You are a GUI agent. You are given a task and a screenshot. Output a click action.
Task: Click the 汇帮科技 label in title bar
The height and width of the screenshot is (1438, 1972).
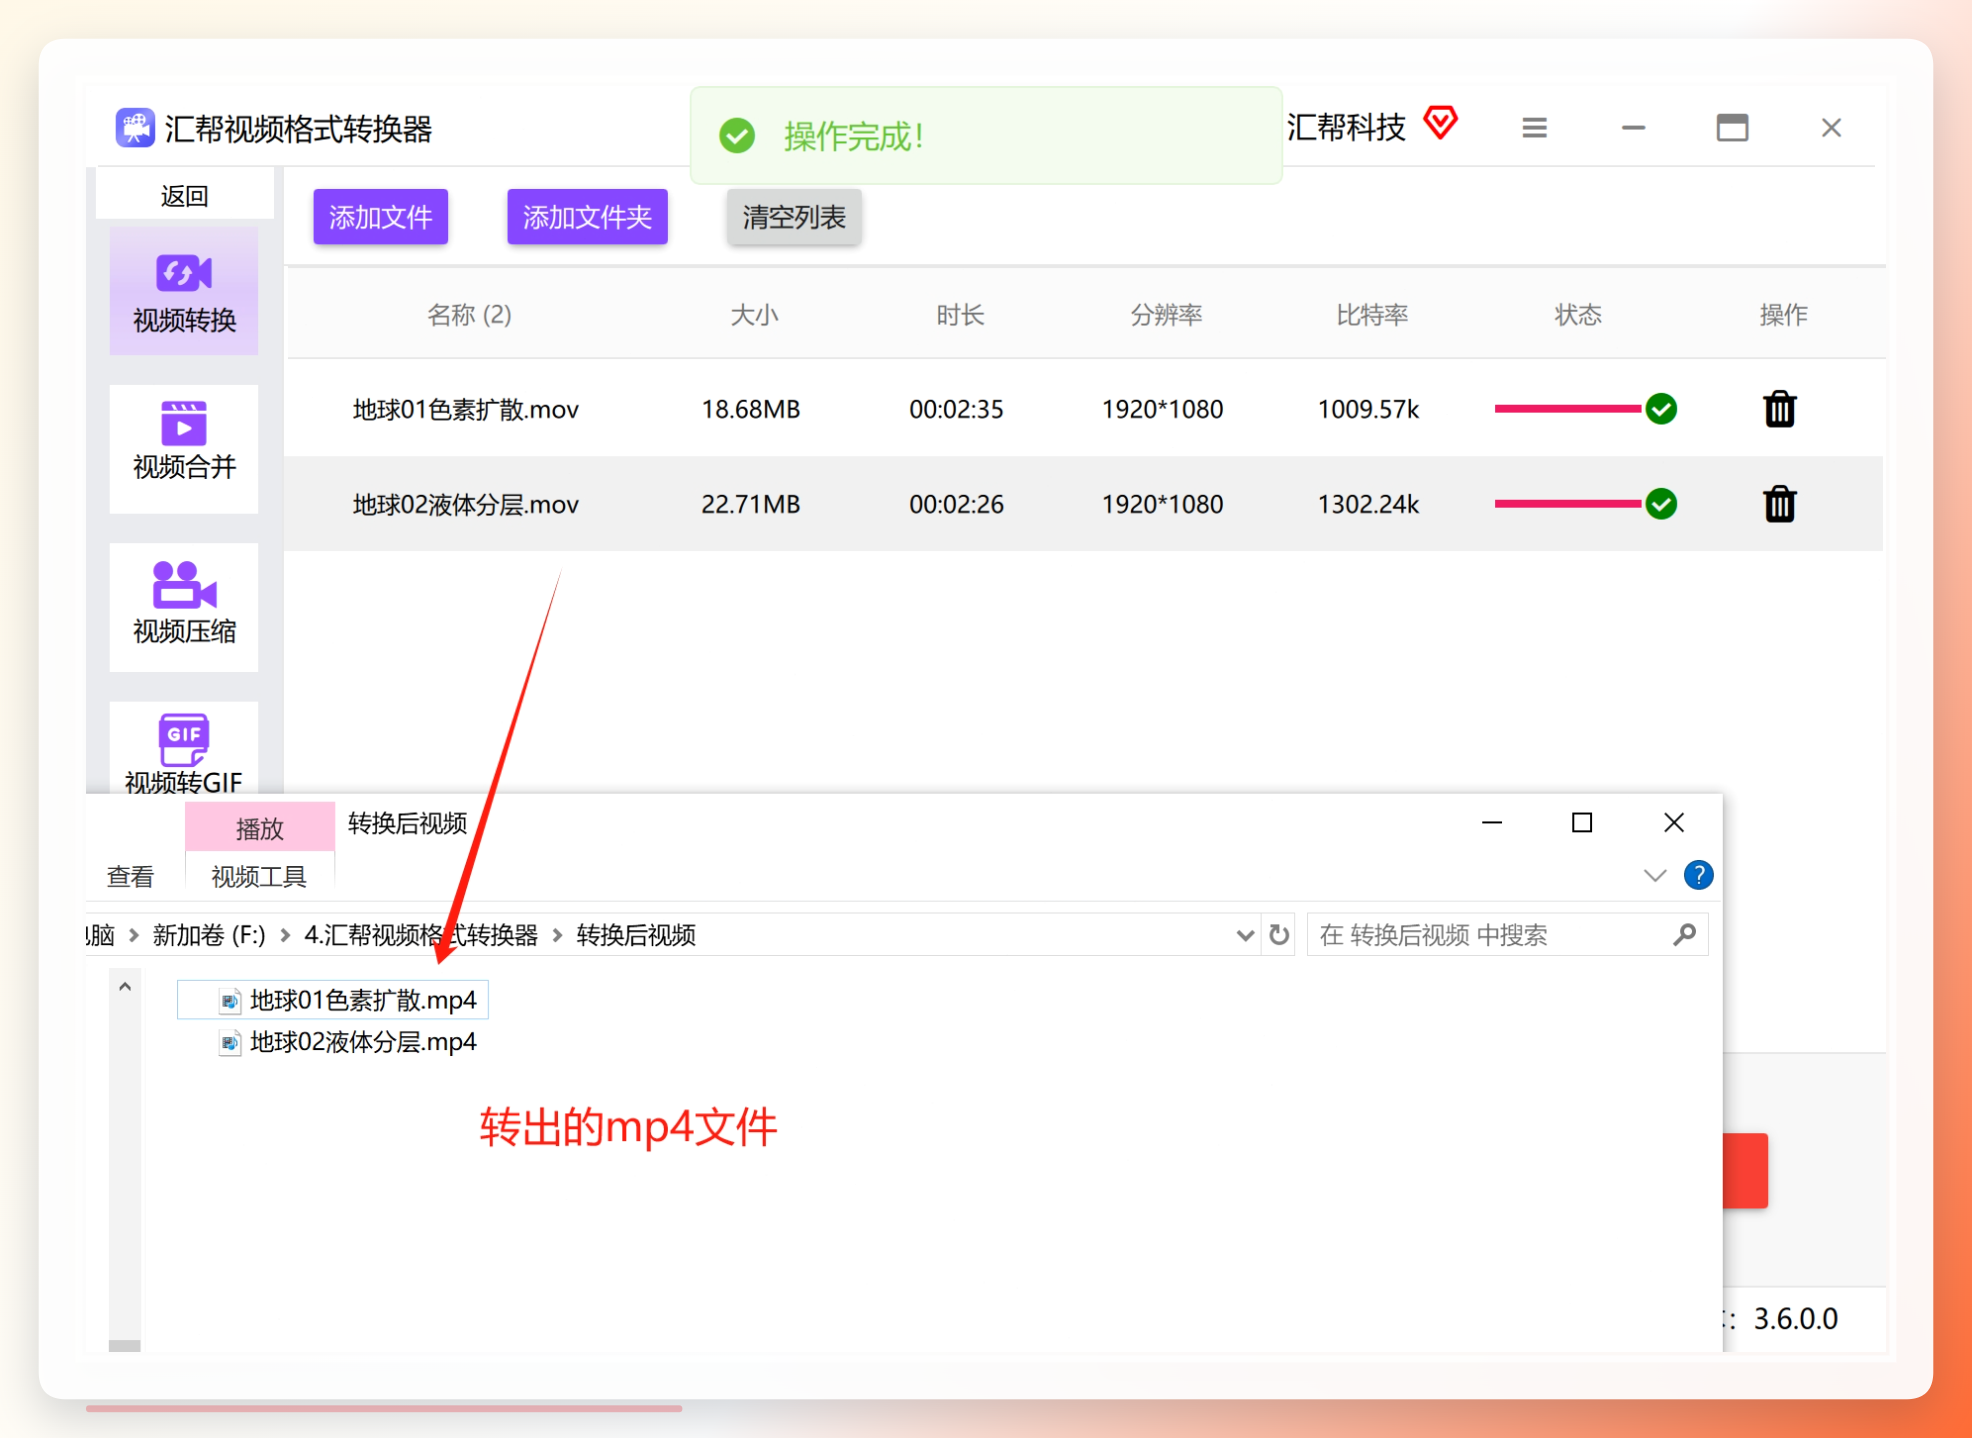(1345, 127)
